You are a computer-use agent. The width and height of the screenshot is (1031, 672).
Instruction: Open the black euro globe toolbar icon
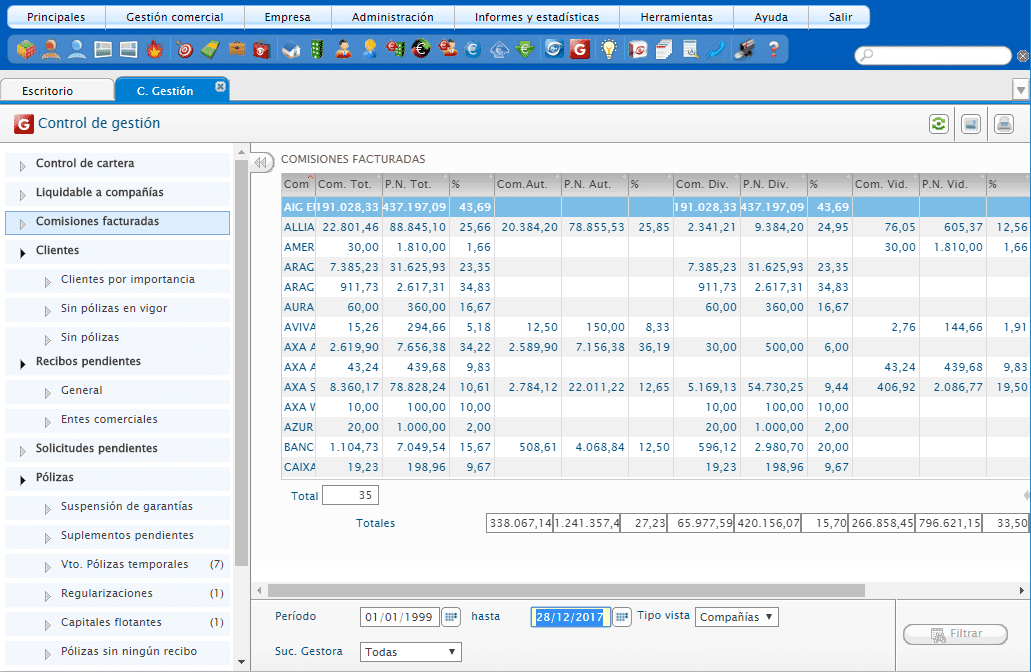pos(421,49)
